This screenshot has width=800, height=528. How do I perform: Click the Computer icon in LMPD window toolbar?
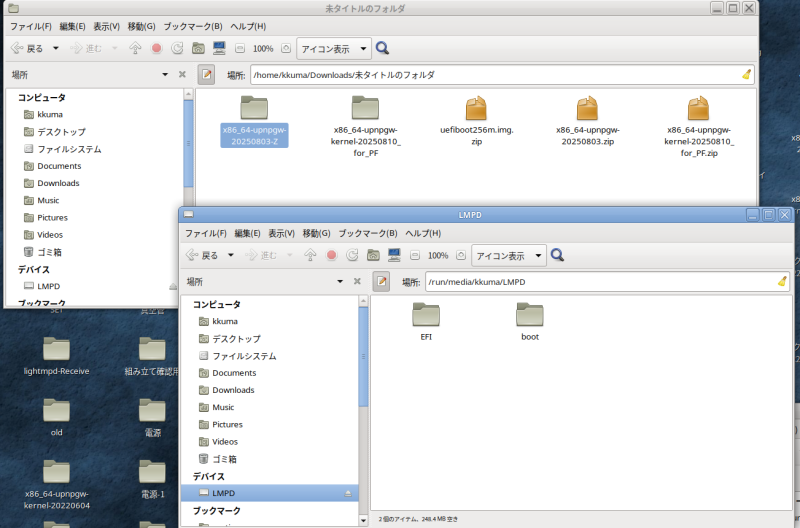[x=394, y=255]
